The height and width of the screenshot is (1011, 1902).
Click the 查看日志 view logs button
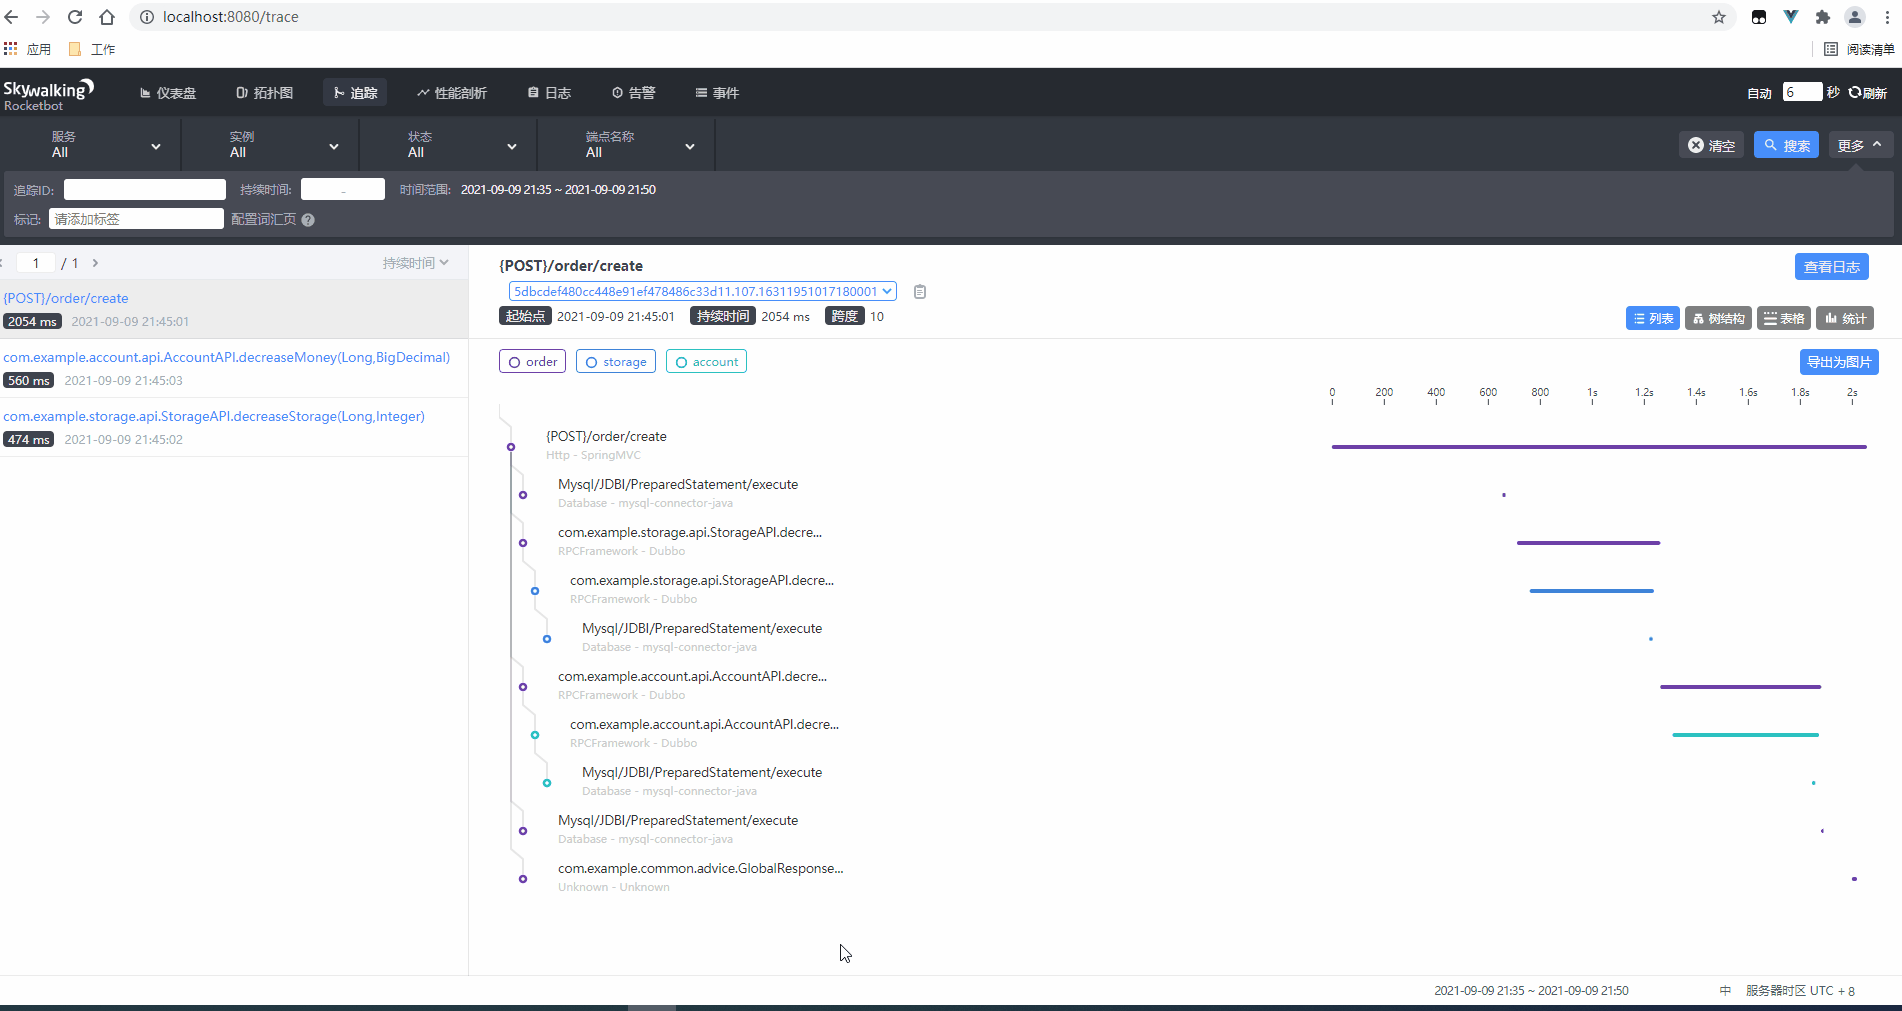click(x=1831, y=267)
